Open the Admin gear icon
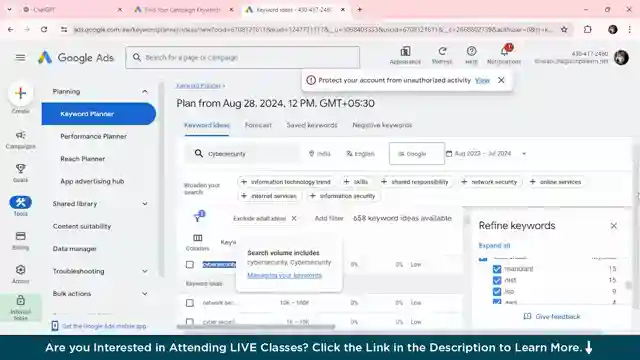This screenshot has width=640, height=360. pyautogui.click(x=20, y=270)
